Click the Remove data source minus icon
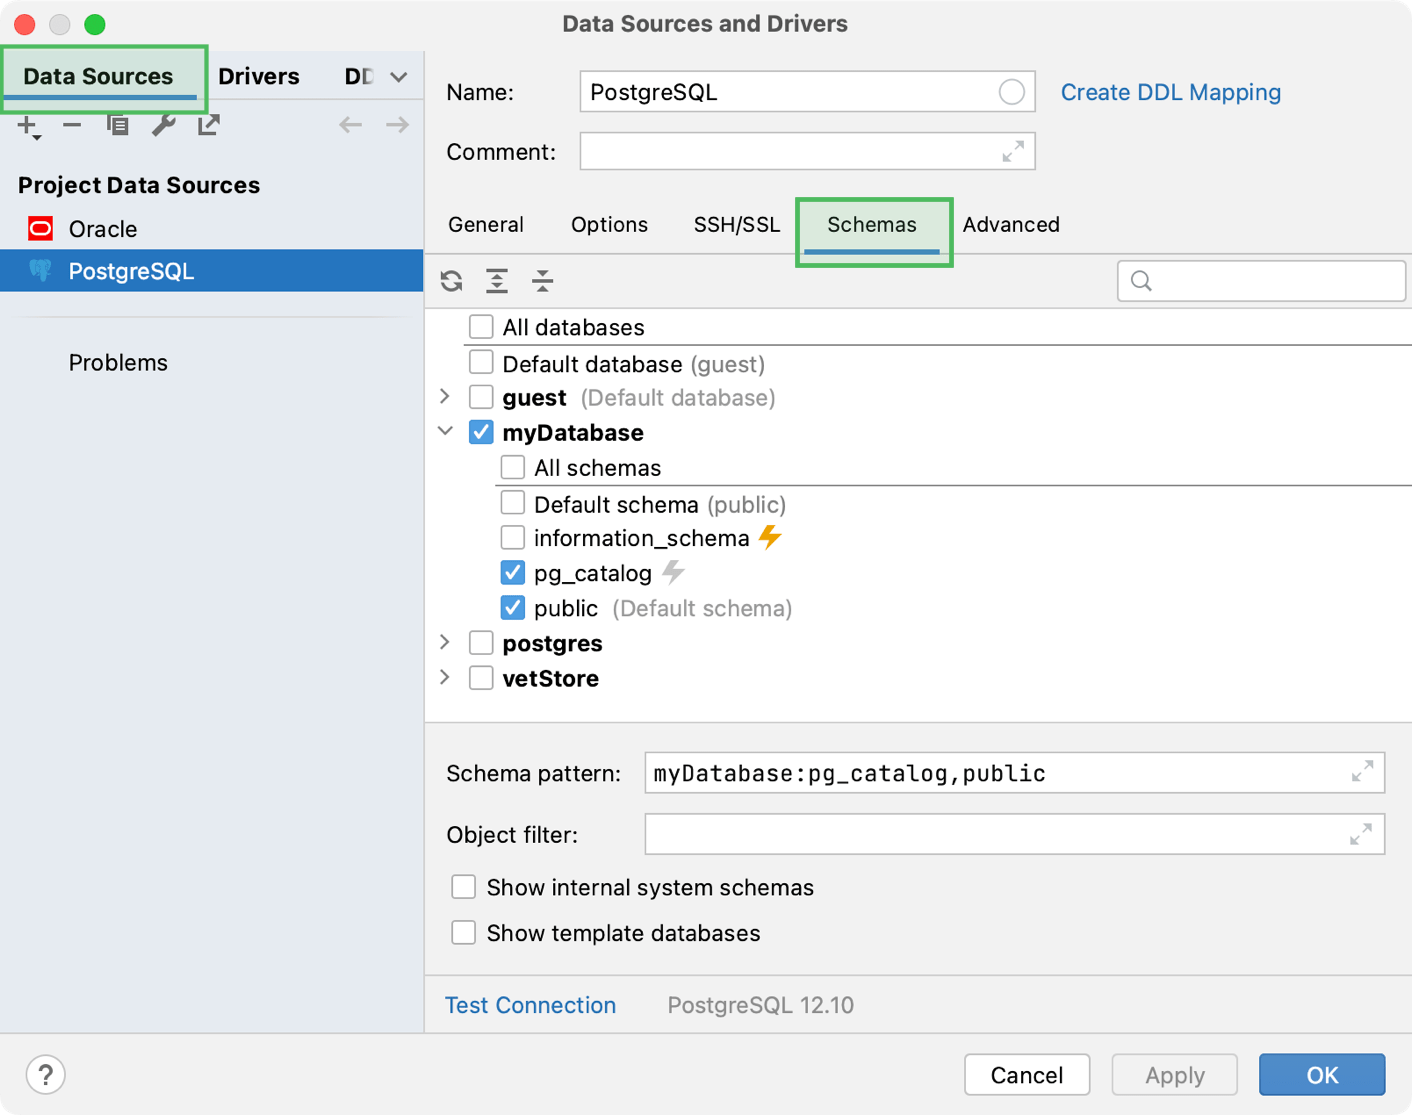 72,126
